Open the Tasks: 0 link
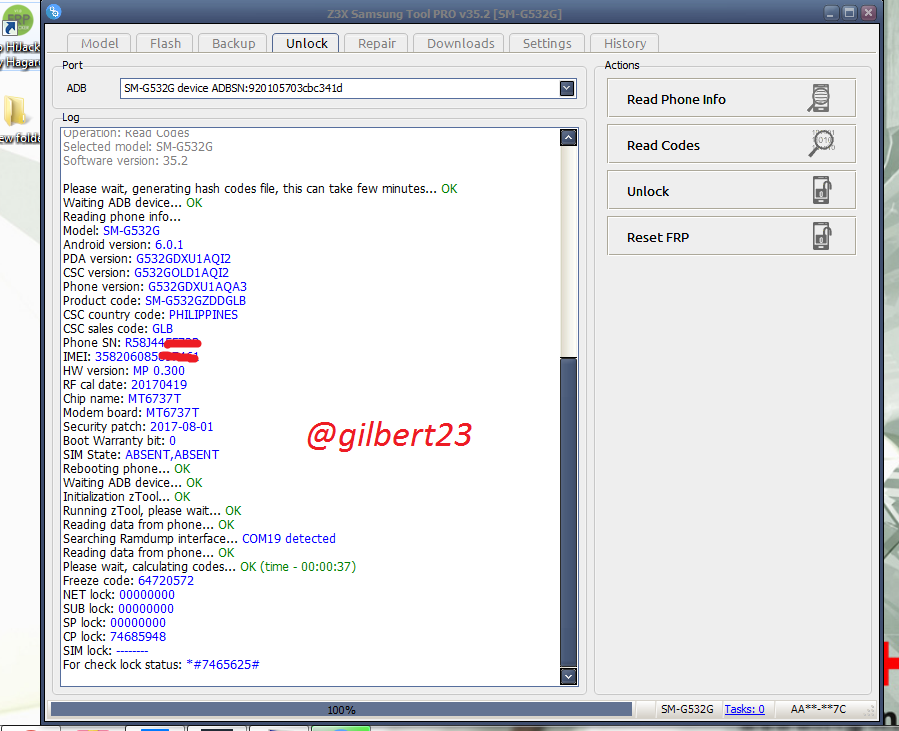The width and height of the screenshot is (899, 731). click(x=744, y=709)
